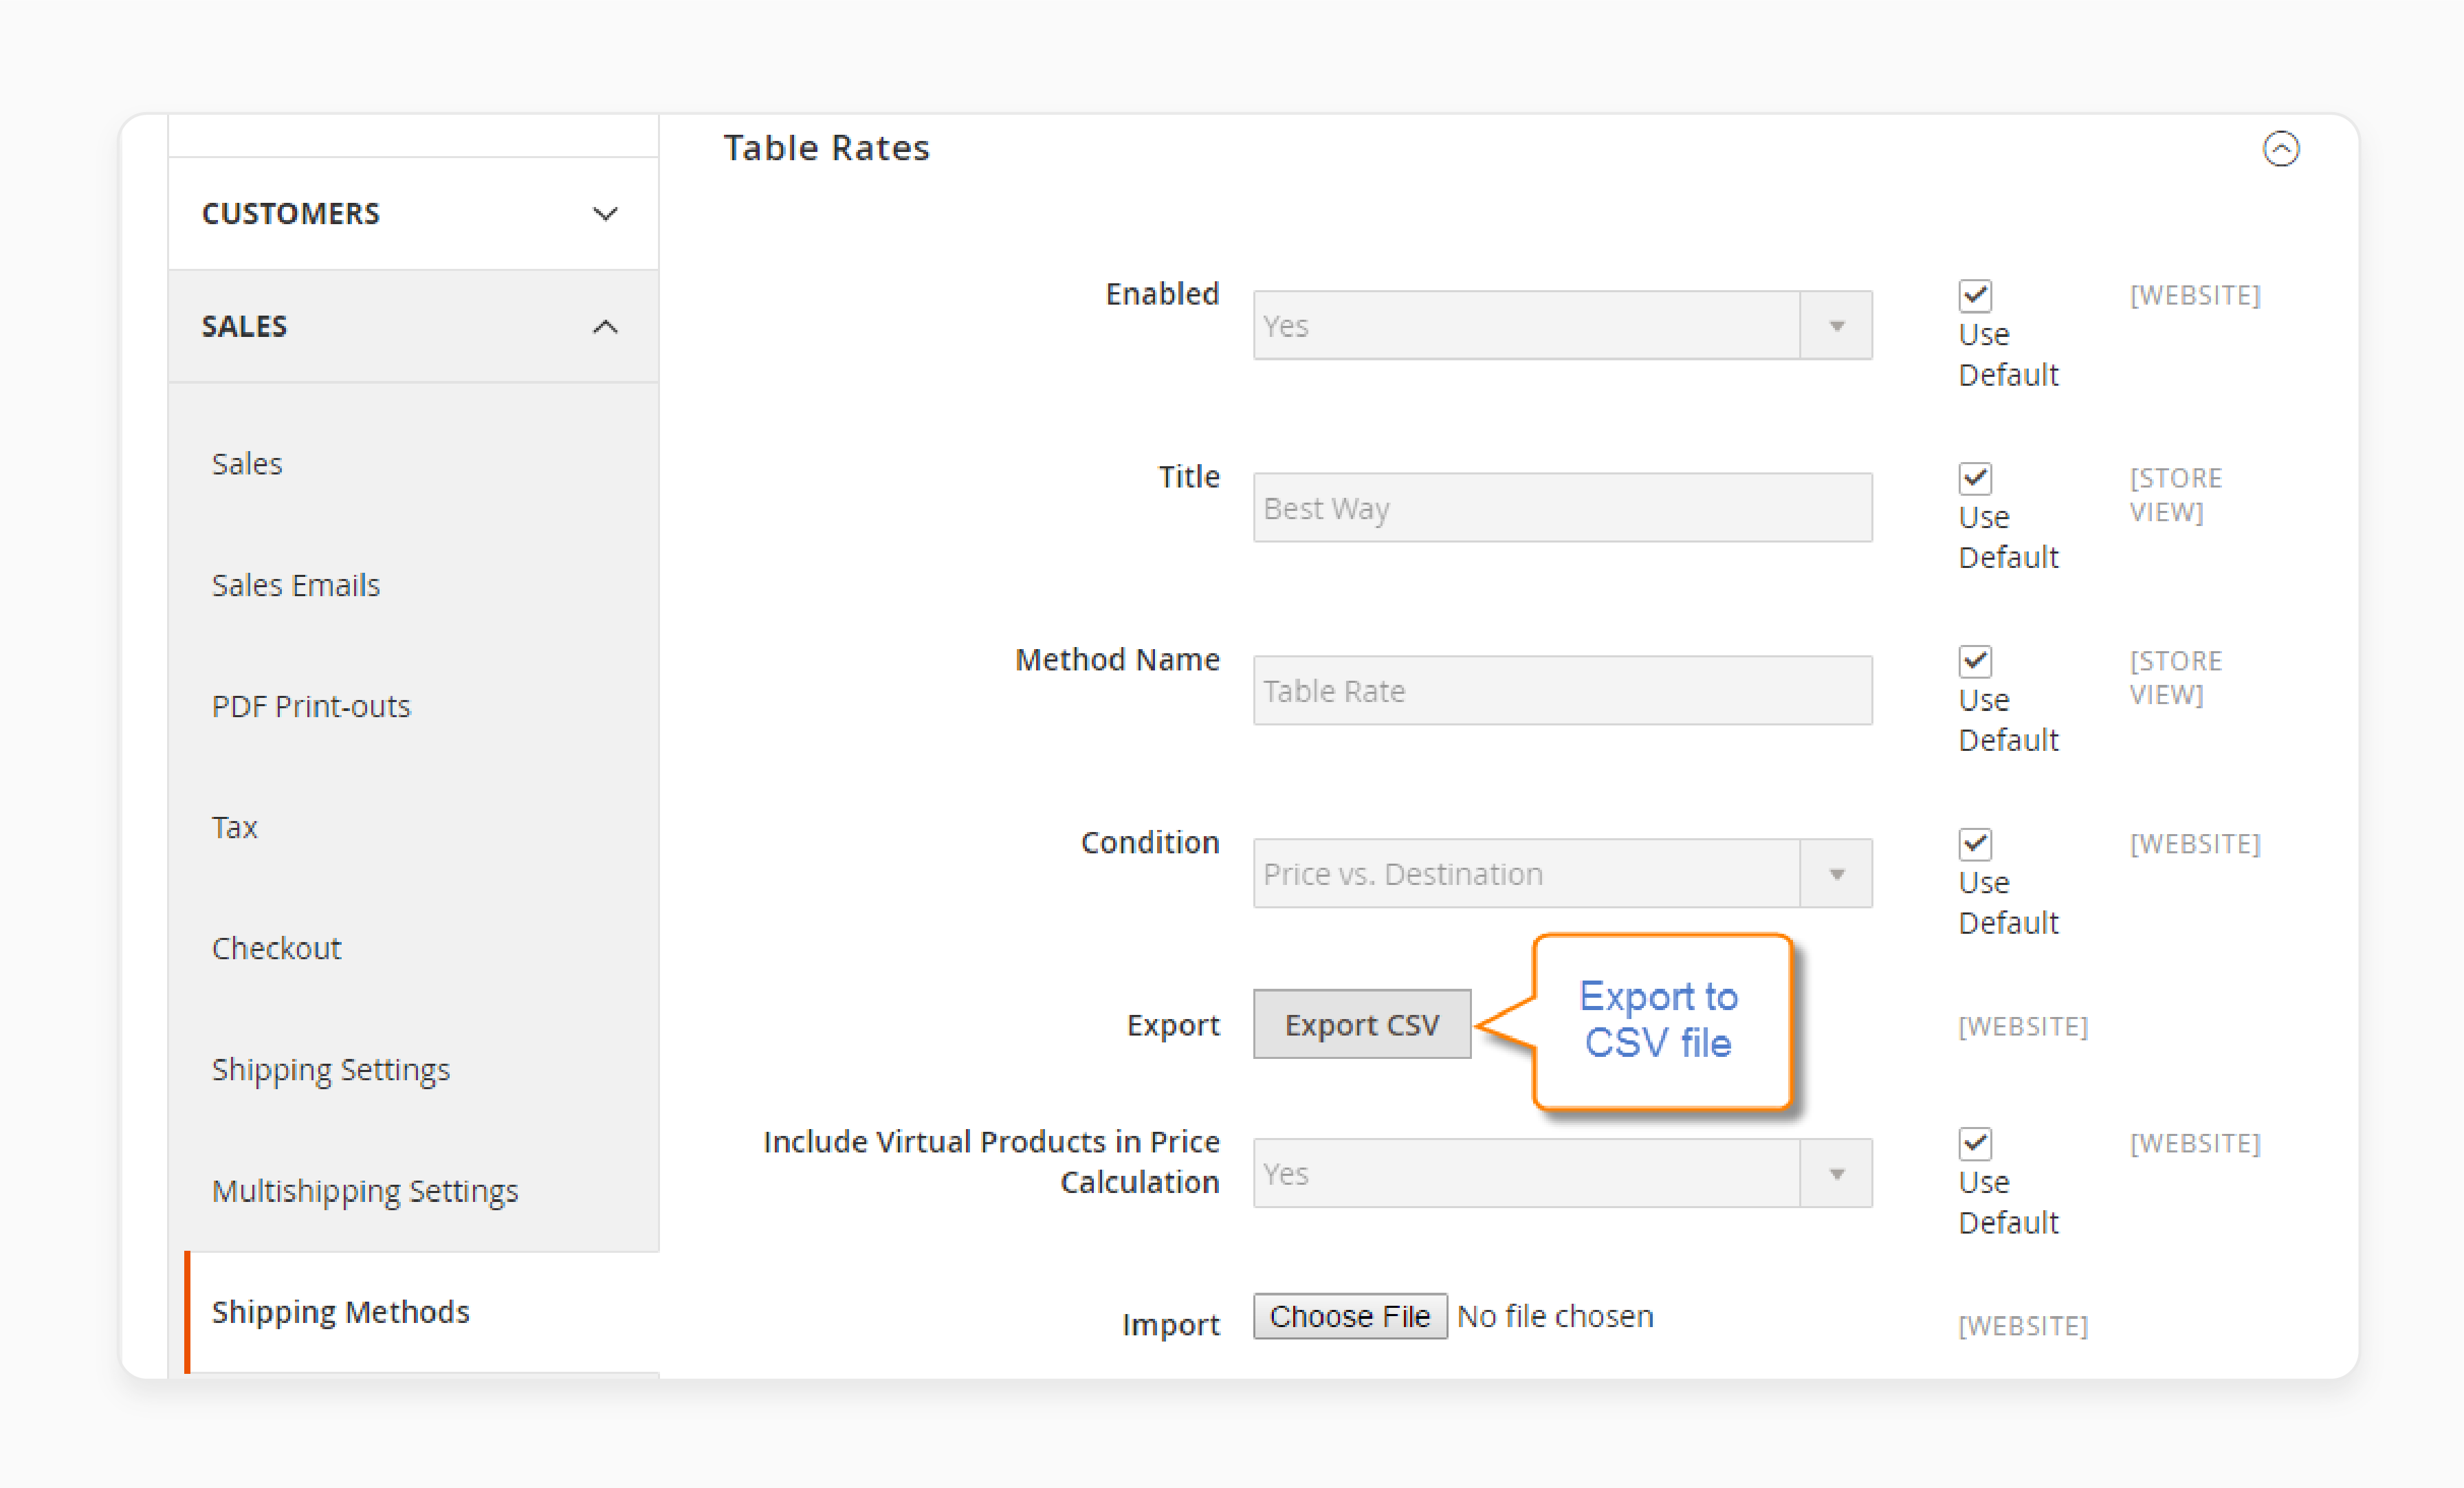This screenshot has width=2464, height=1488.
Task: Open Checkout settings
Action: point(277,948)
